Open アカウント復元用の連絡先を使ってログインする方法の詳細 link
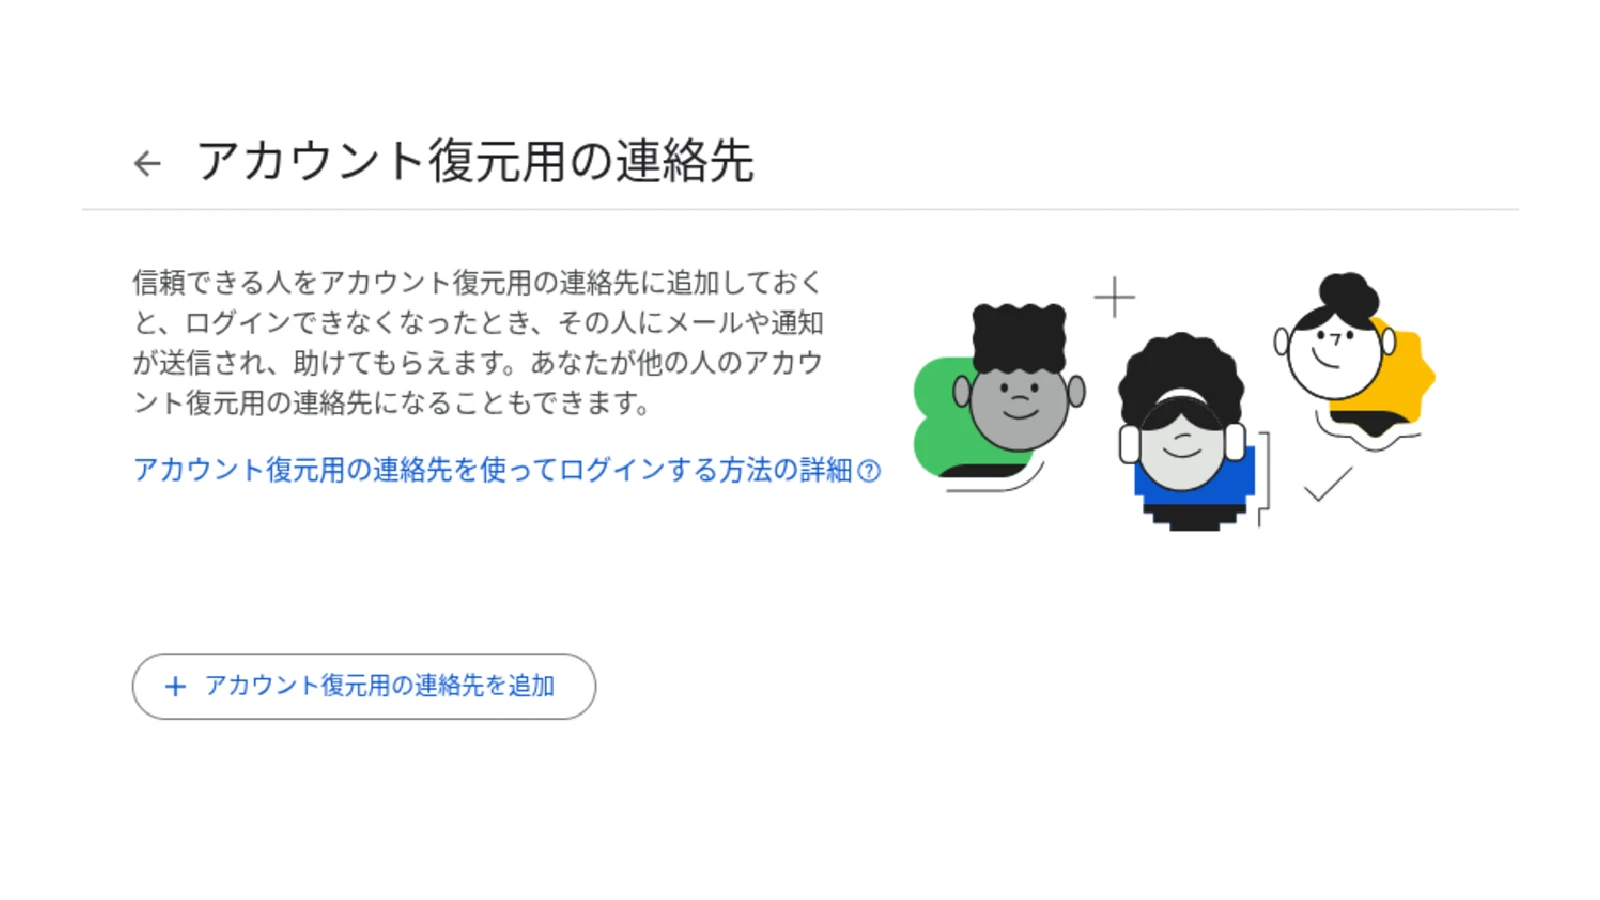 pyautogui.click(x=493, y=470)
